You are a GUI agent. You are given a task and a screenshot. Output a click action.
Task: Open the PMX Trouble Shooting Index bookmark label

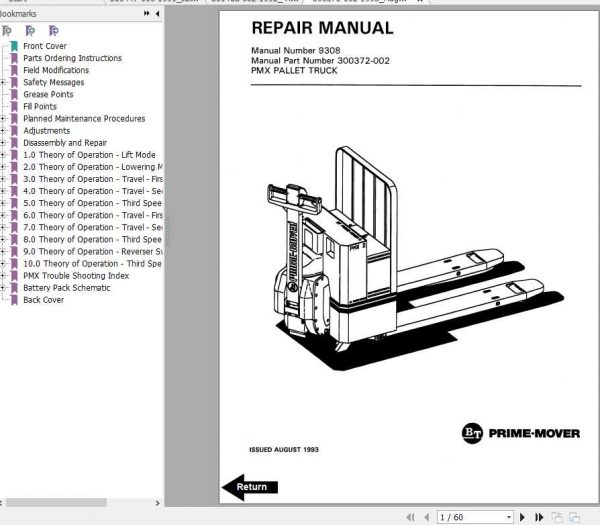point(76,276)
